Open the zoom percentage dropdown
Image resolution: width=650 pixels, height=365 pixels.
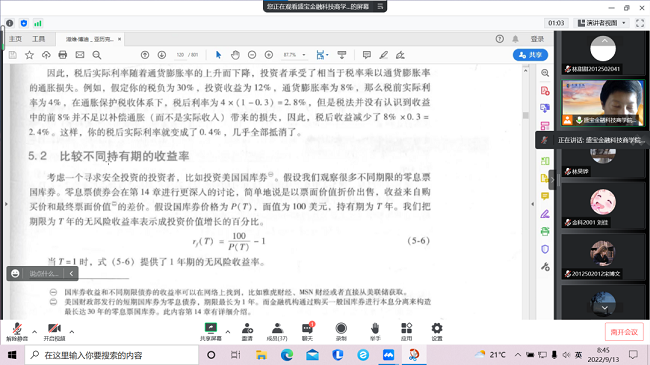[304, 55]
